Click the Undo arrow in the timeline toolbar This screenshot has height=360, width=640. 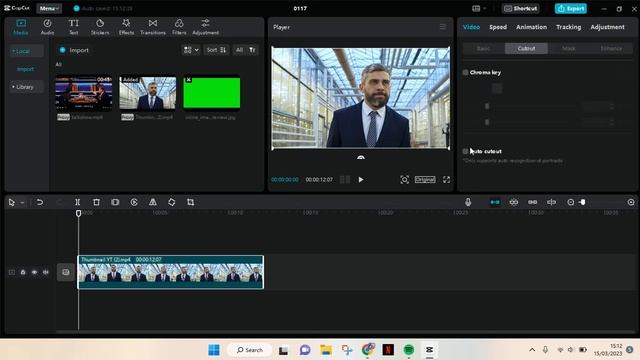click(x=40, y=202)
